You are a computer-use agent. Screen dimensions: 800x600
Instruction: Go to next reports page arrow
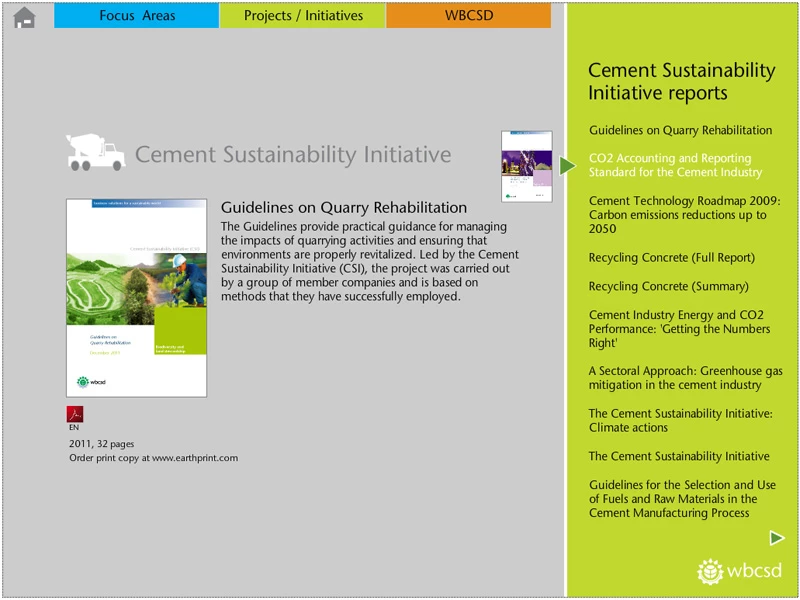tap(777, 538)
